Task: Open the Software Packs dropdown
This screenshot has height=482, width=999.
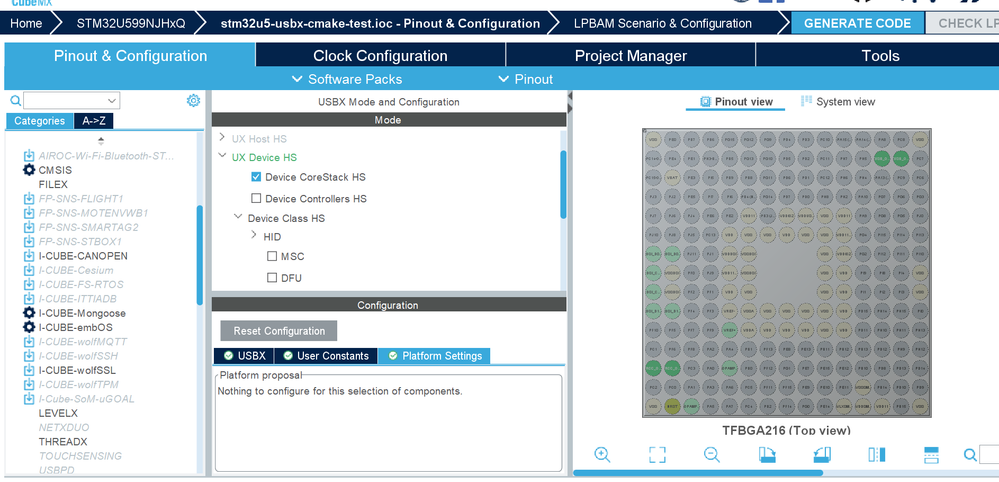Action: tap(347, 79)
